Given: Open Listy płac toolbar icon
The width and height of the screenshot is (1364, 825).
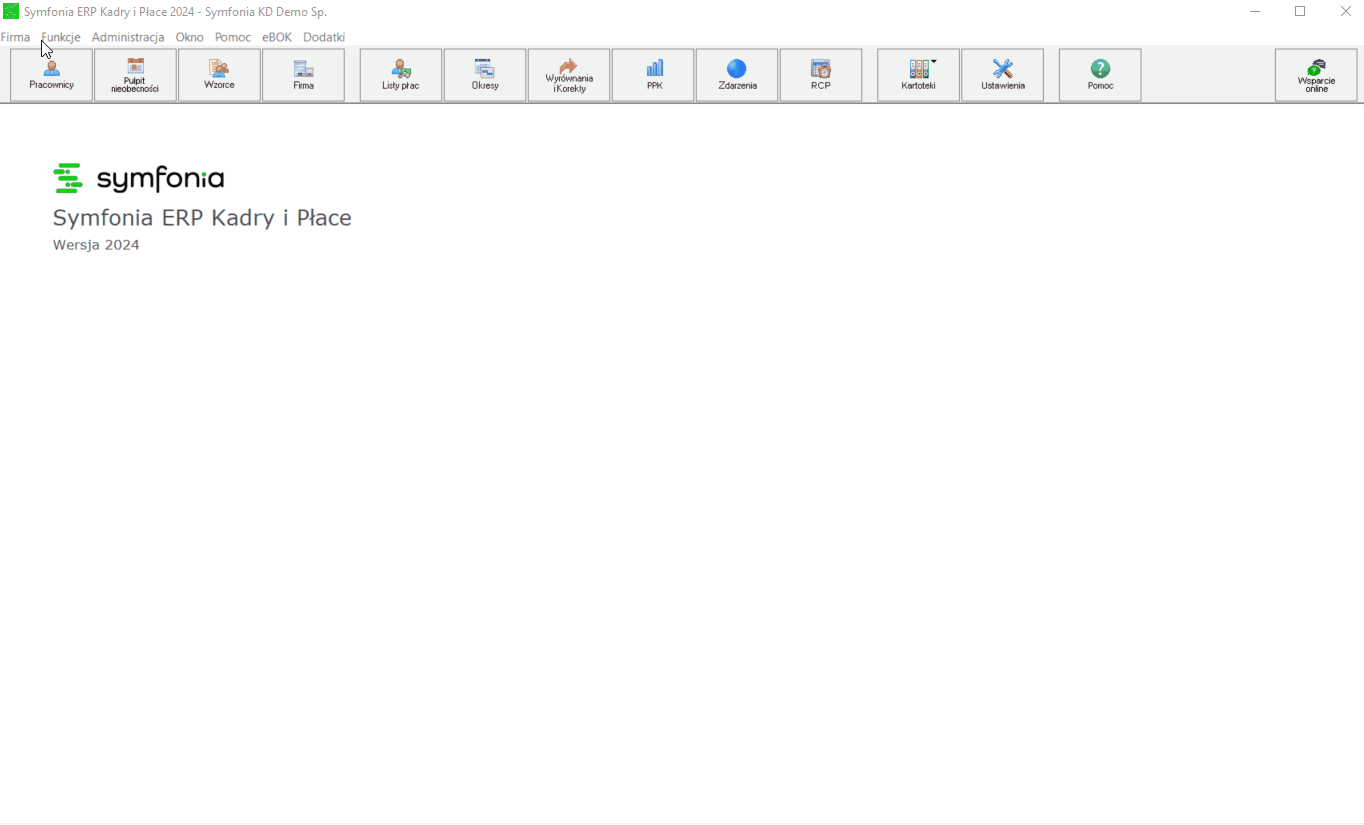Looking at the screenshot, I should [x=401, y=75].
